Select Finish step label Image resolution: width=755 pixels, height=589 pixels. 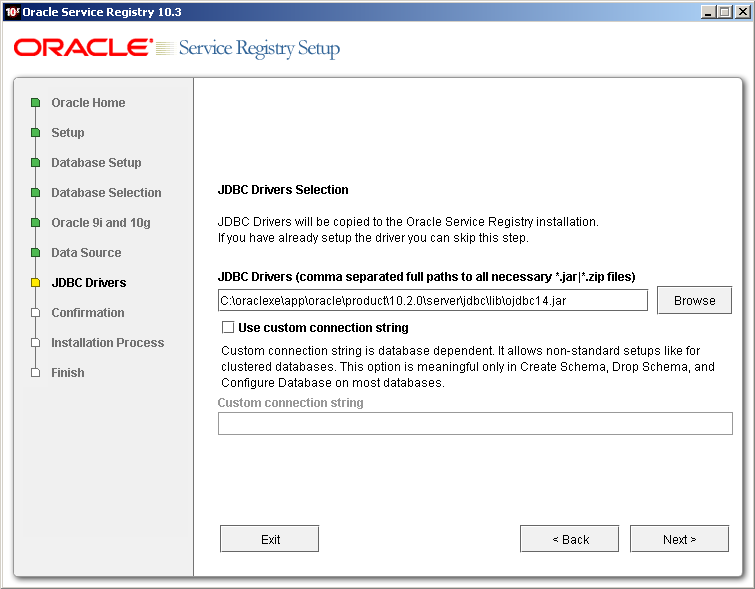[67, 373]
